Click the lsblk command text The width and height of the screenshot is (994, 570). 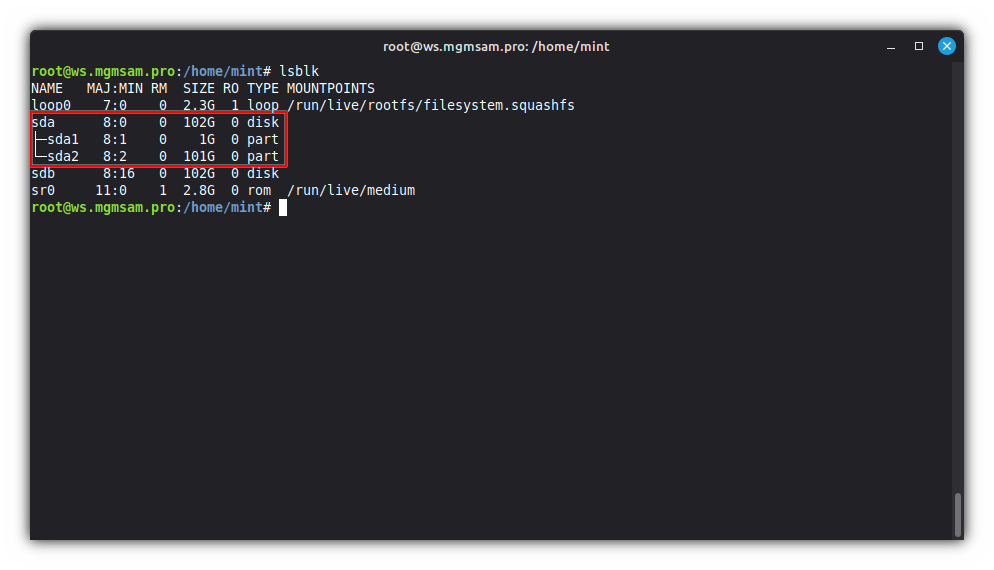[x=299, y=71]
